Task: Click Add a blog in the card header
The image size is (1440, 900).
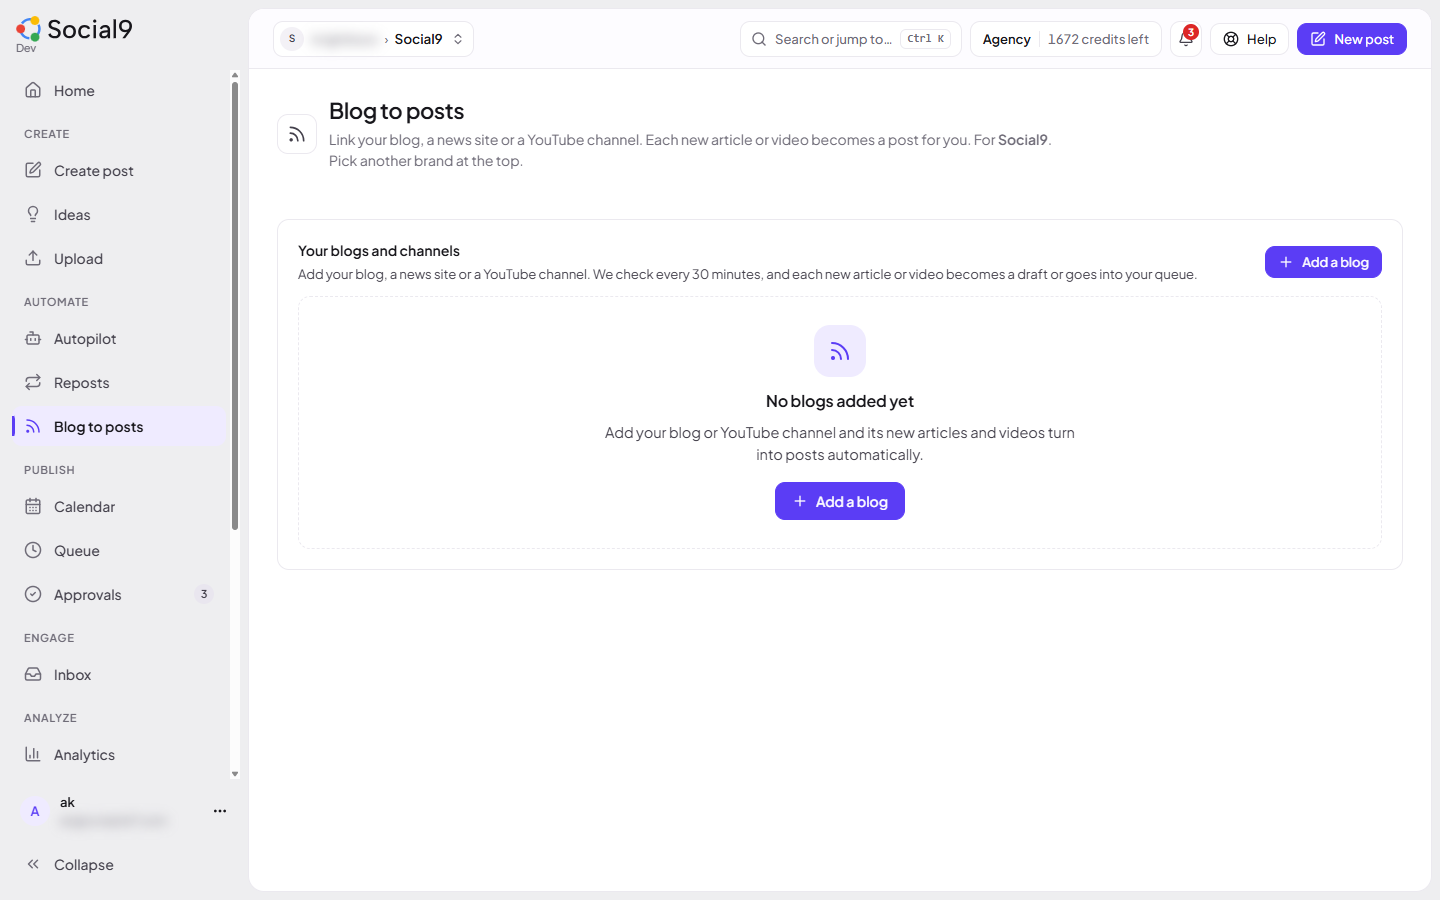Action: point(1323,262)
